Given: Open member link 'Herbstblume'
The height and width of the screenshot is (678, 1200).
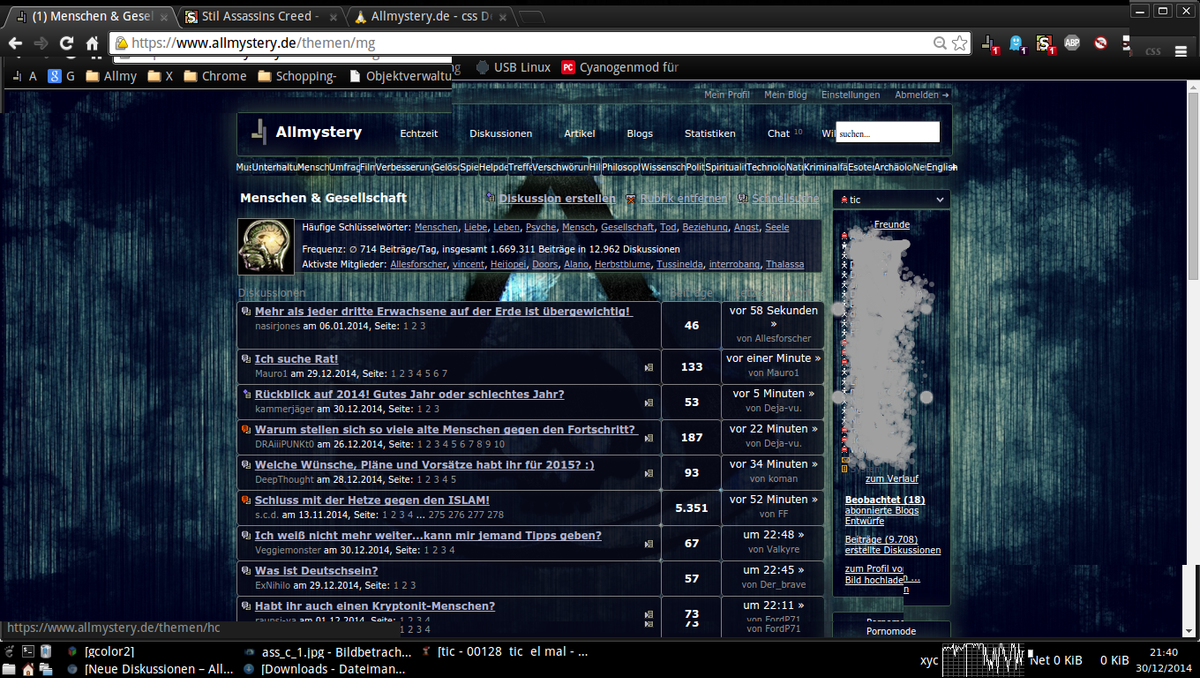Looking at the screenshot, I should pyautogui.click(x=623, y=264).
